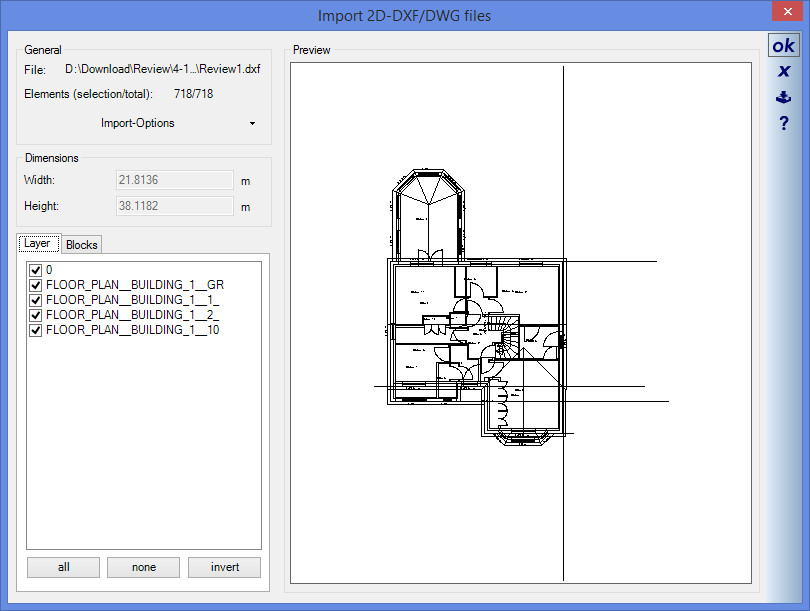Toggle FLOOR_PLAN__BUILDING_1__GR layer checkbox
The height and width of the screenshot is (611, 810).
click(x=35, y=285)
